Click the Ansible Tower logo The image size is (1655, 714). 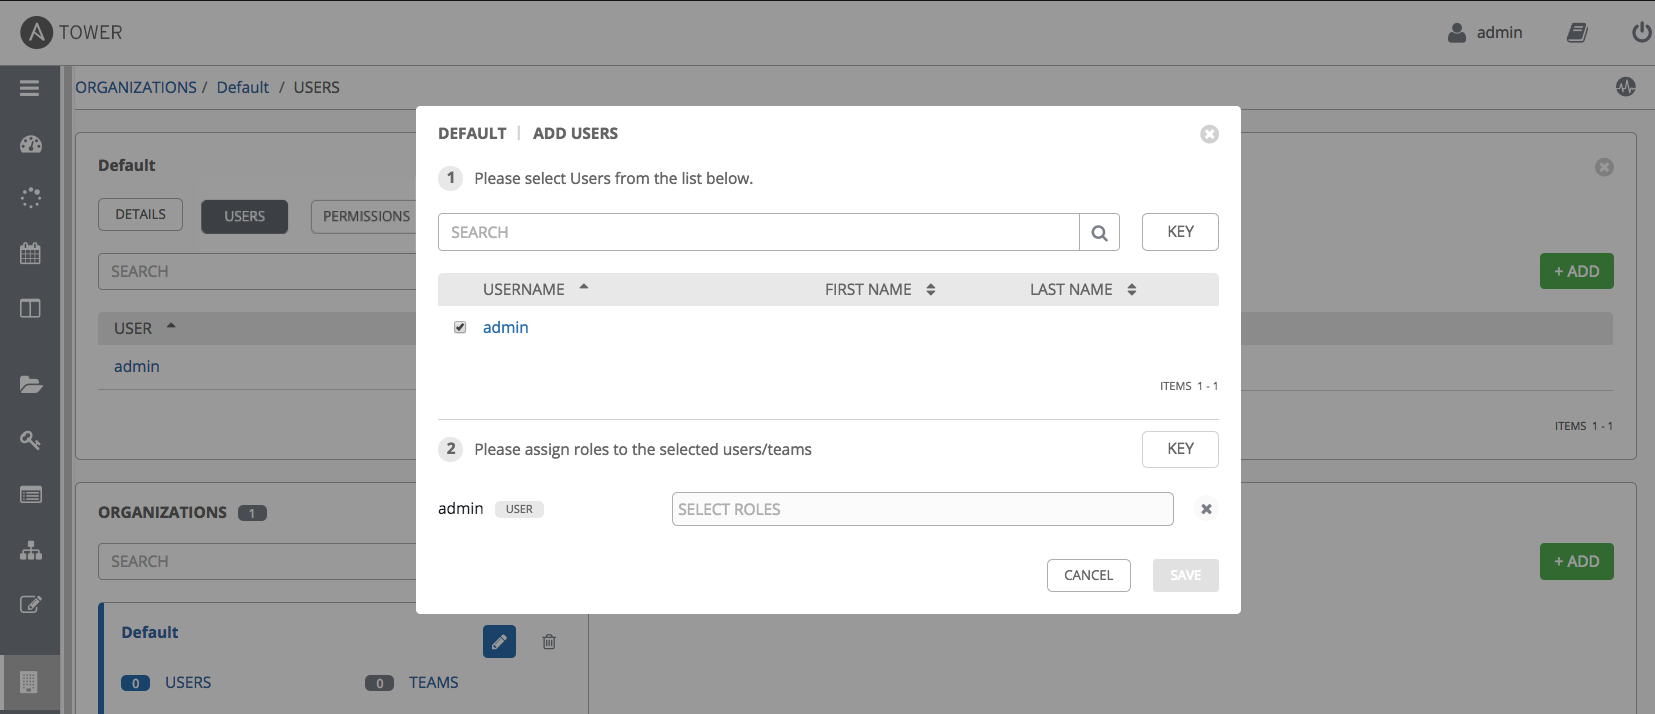tap(71, 32)
